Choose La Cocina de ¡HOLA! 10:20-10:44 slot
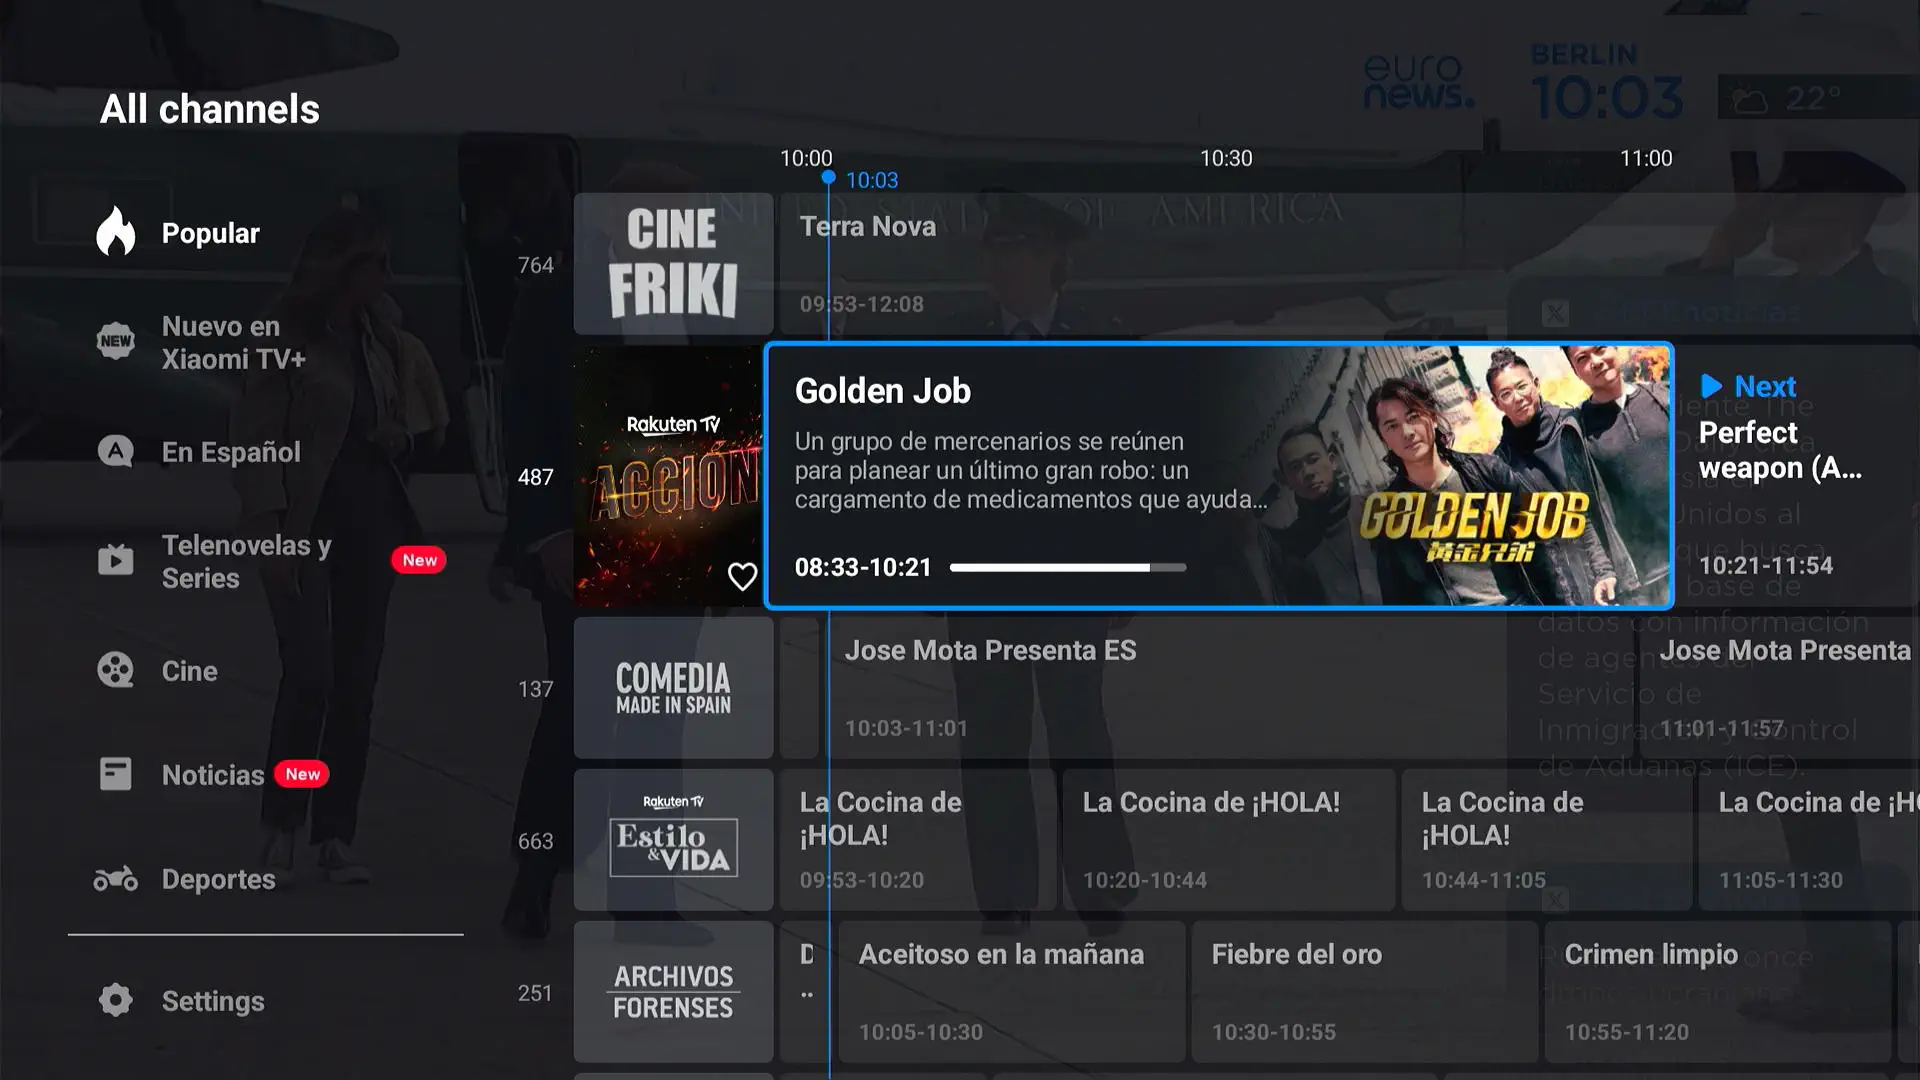The height and width of the screenshot is (1080, 1920). coord(1228,840)
